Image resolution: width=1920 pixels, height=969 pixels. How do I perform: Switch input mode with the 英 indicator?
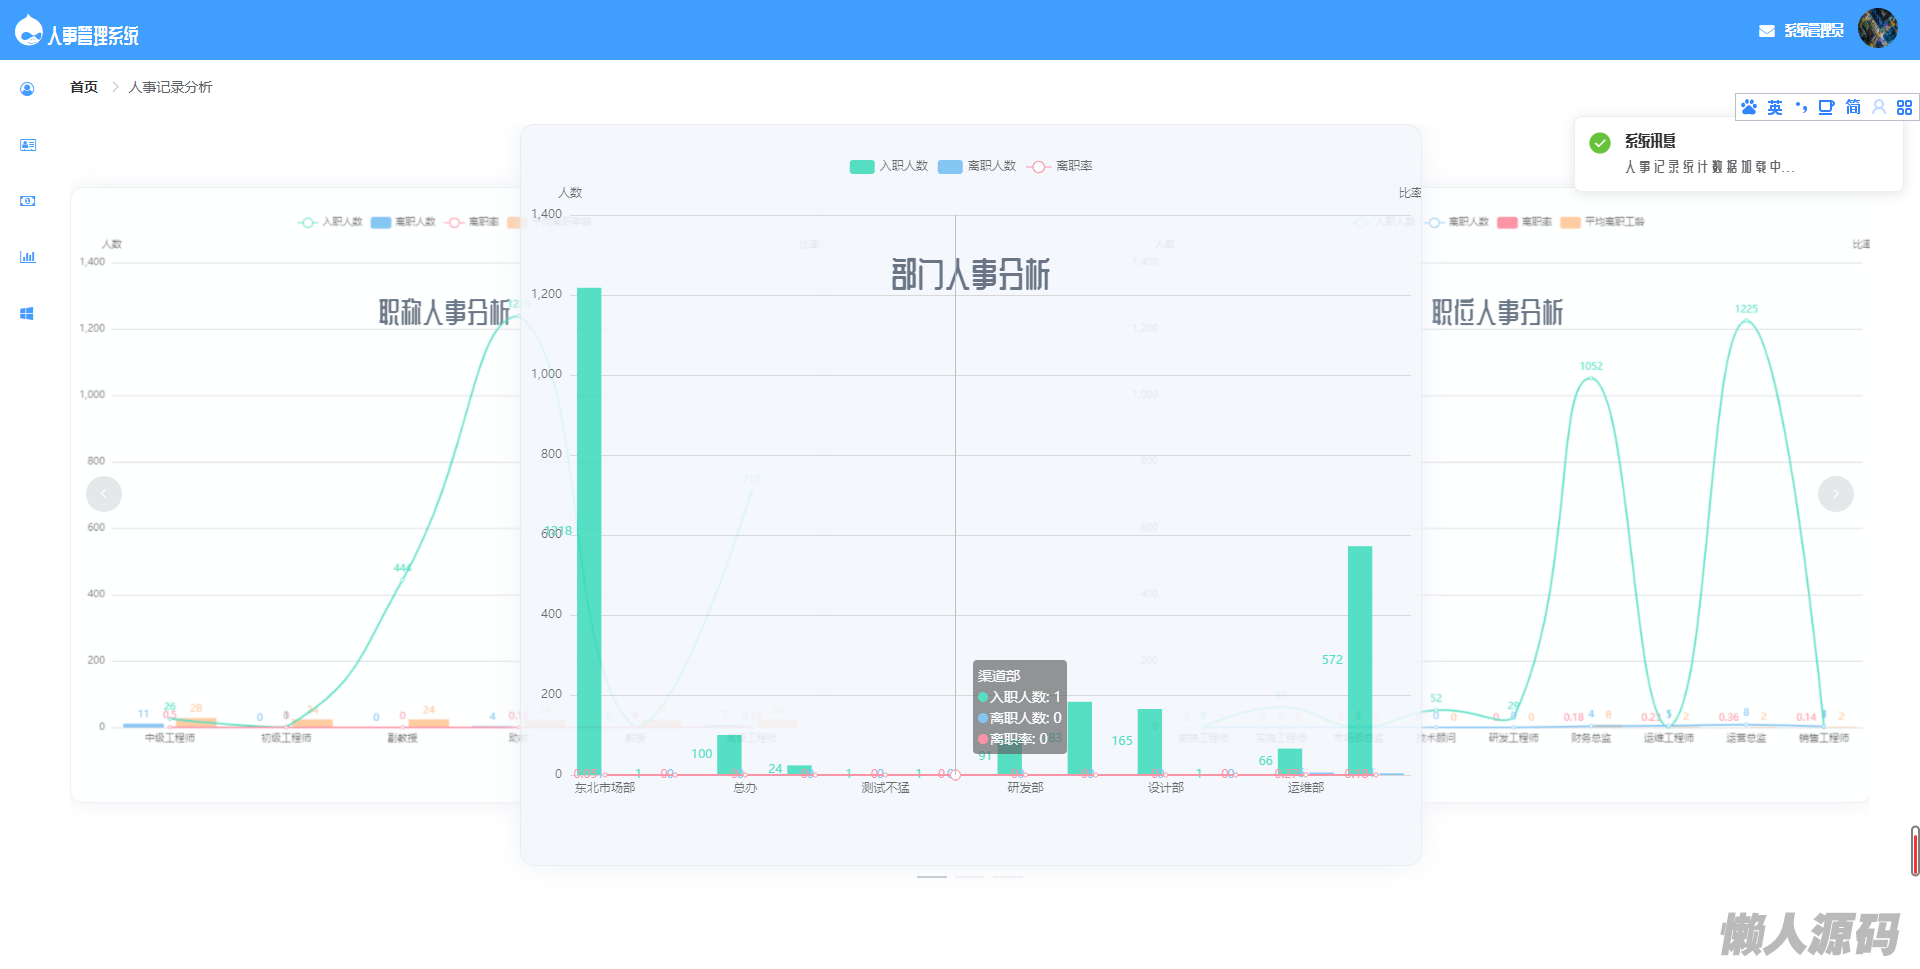coord(1774,107)
